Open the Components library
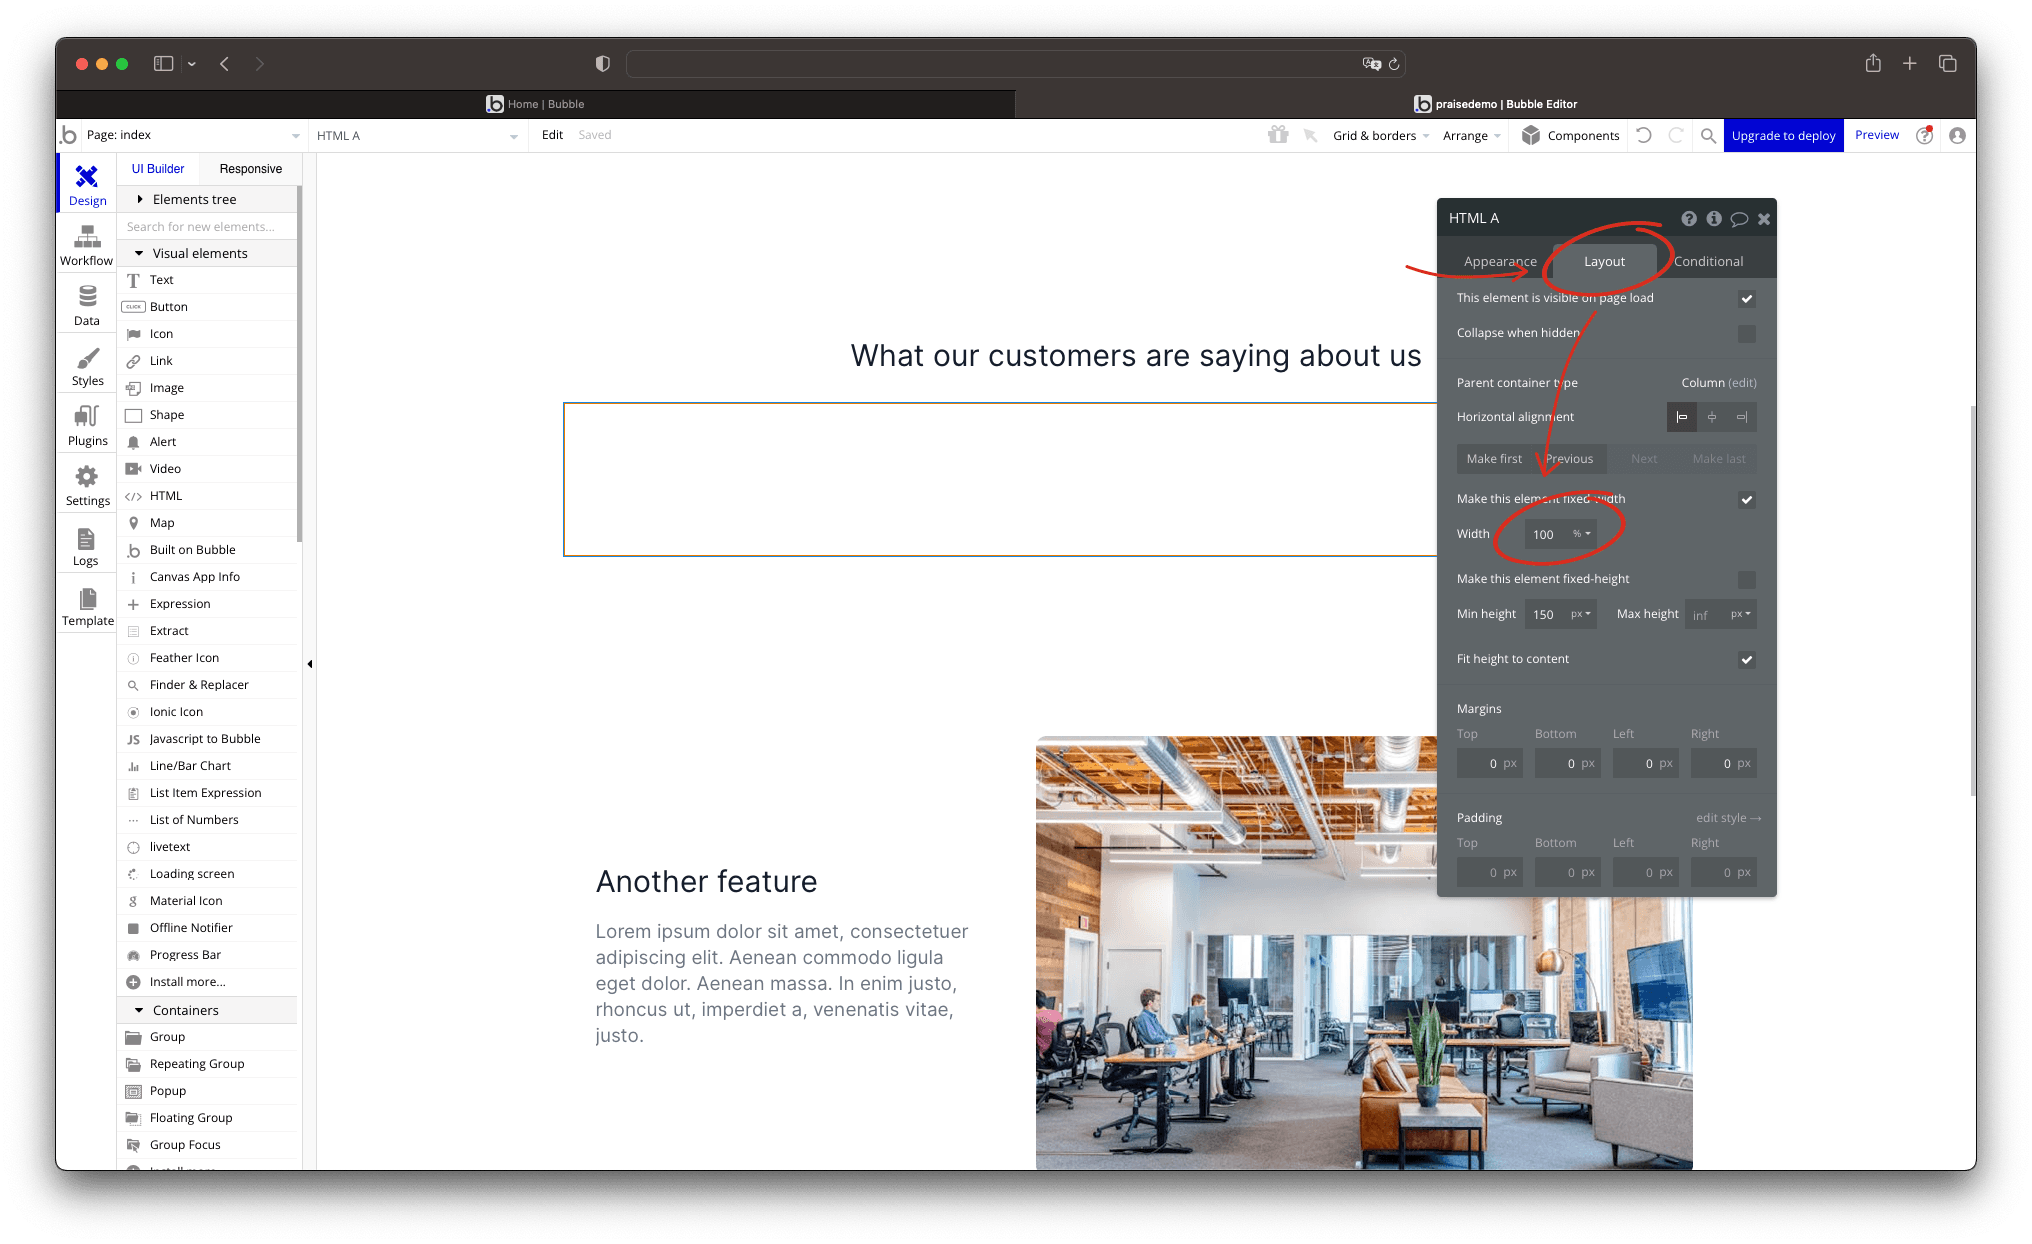Screen dimensions: 2032x1244 click(1569, 135)
